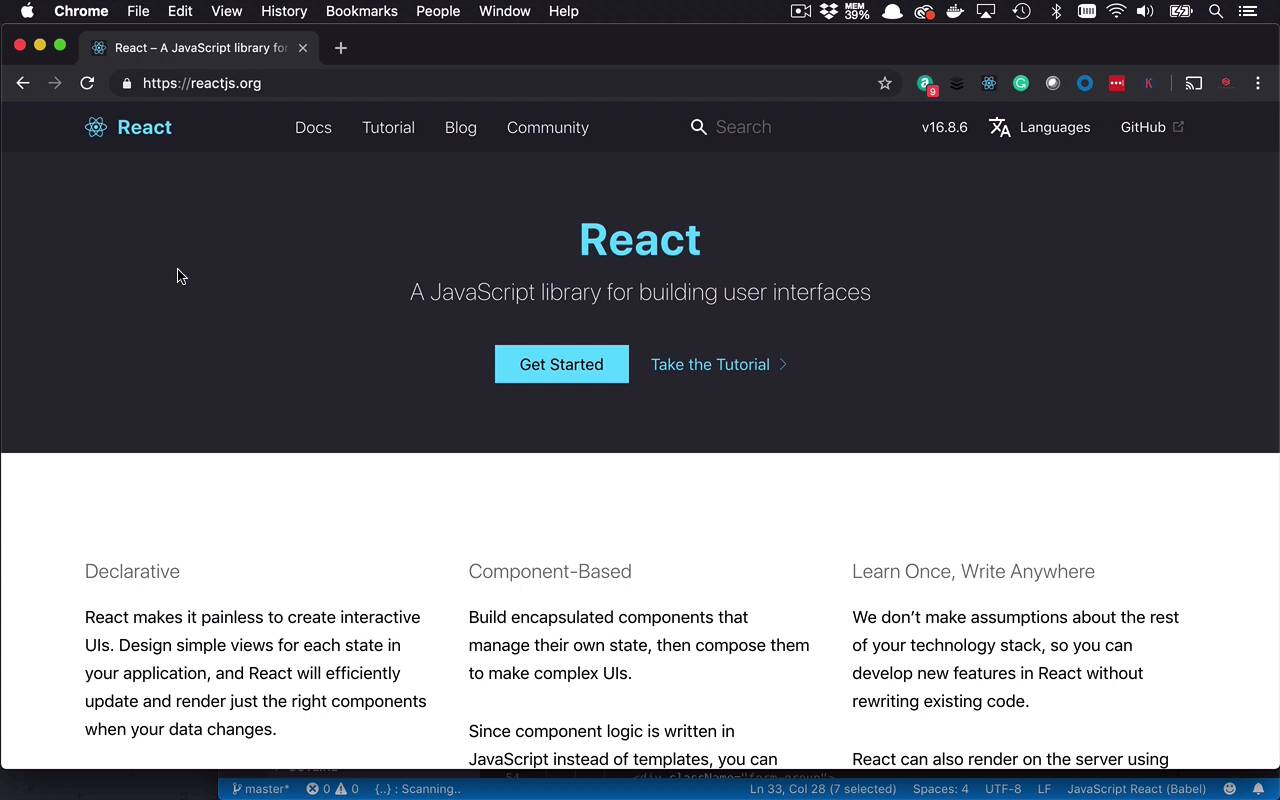Click the Chrome profile avatar icon
The height and width of the screenshot is (800, 1280).
coord(1227,83)
